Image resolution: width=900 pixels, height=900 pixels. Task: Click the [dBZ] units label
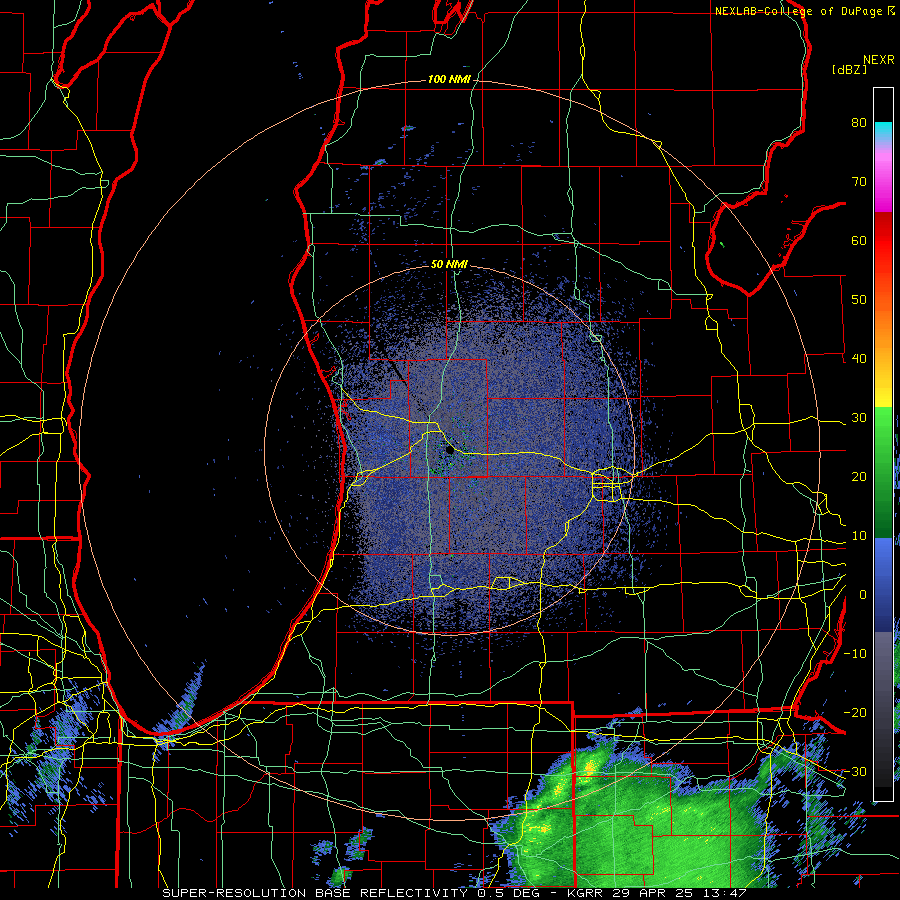(849, 70)
